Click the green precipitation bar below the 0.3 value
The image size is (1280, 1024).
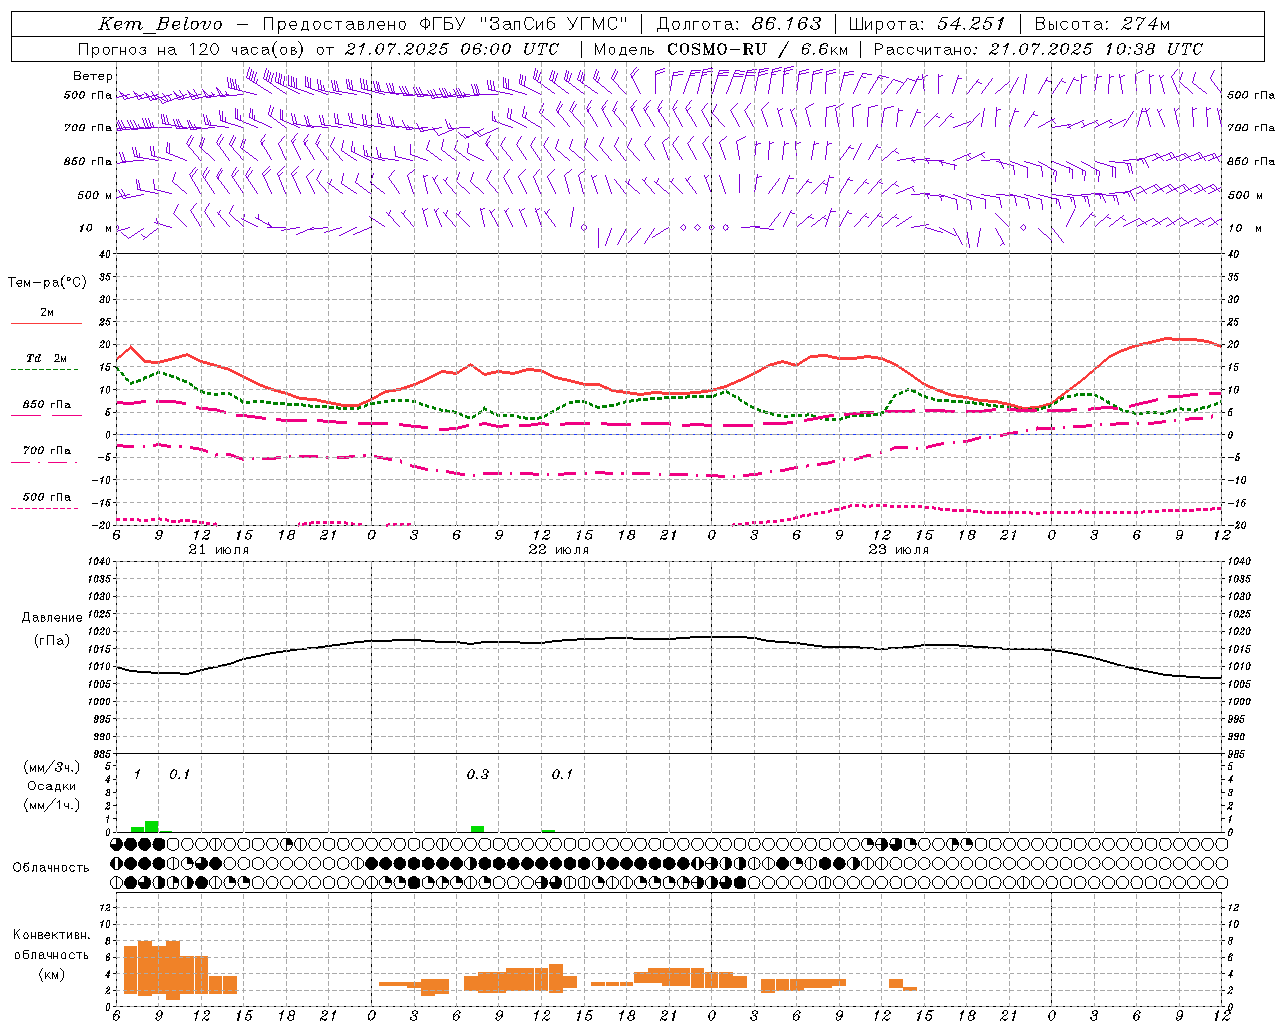point(477,829)
